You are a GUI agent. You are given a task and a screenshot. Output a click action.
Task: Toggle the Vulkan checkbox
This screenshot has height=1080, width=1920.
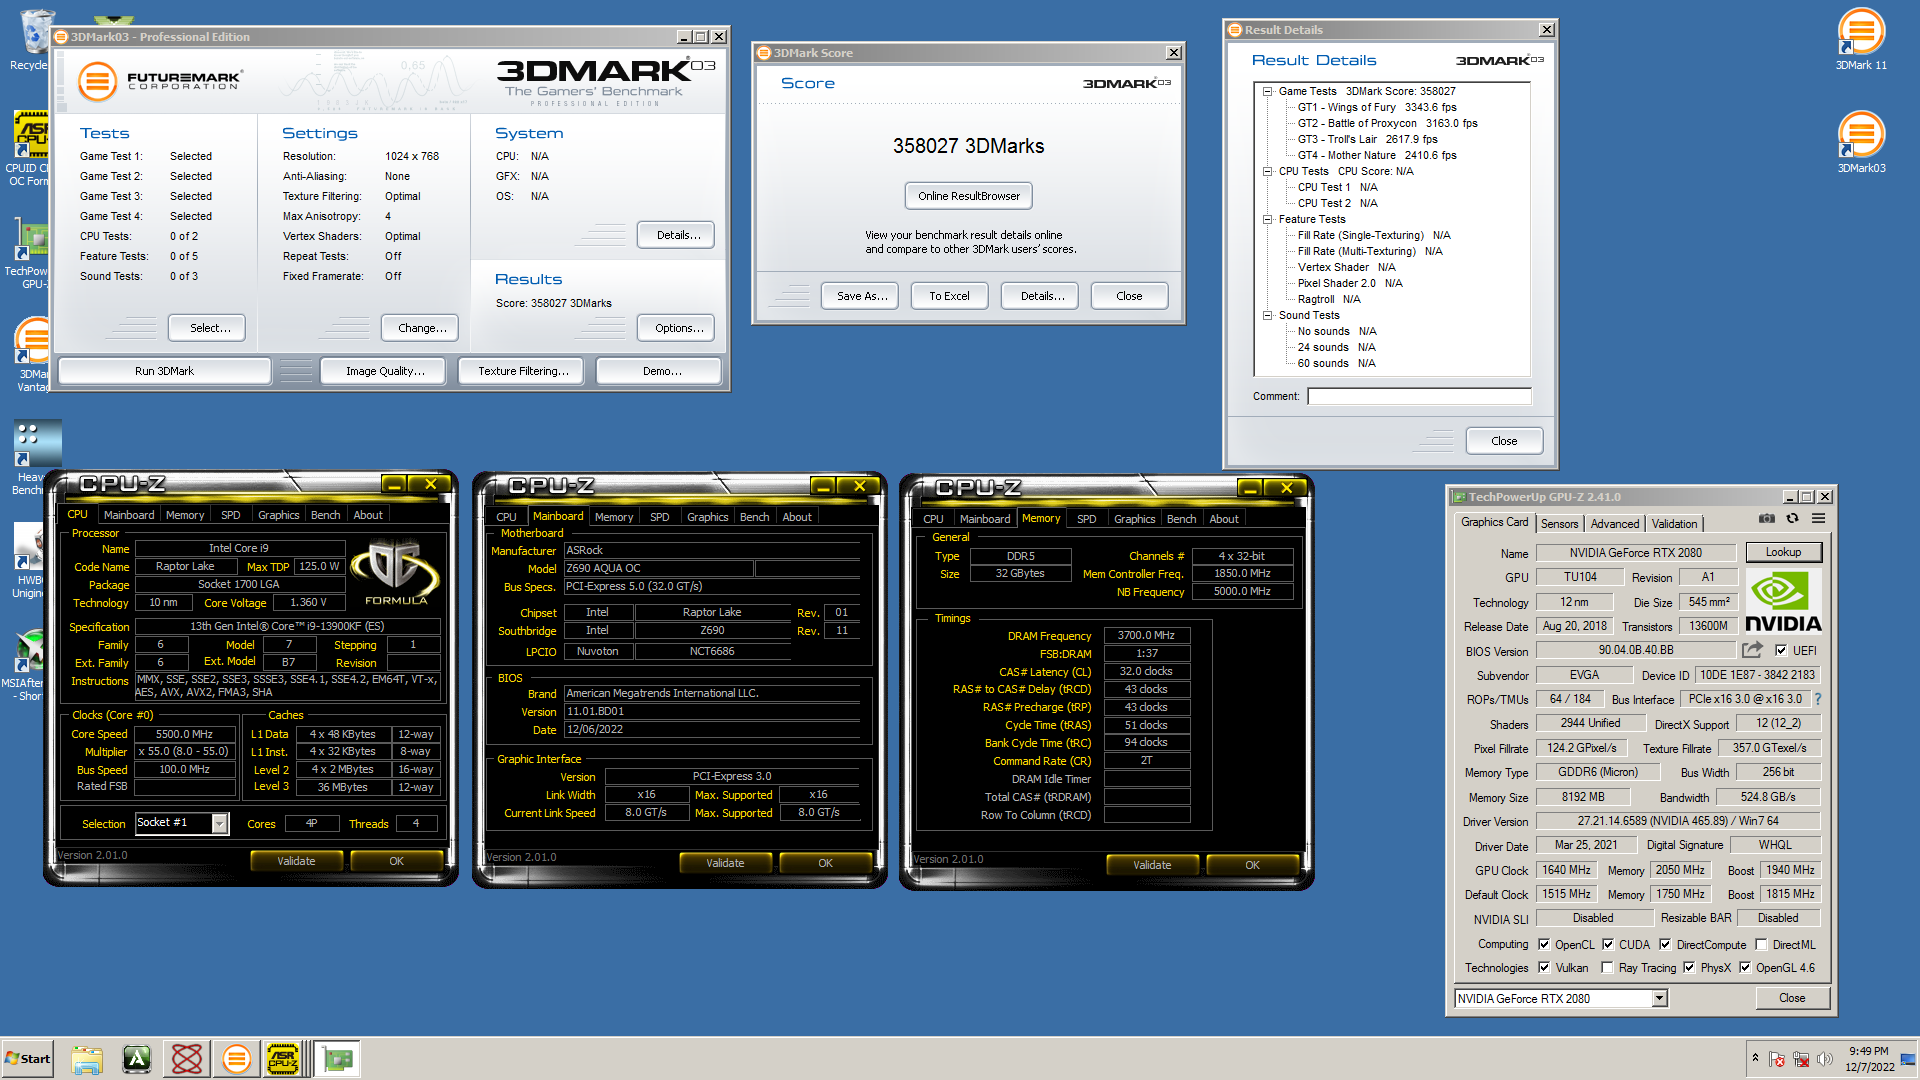click(x=1544, y=967)
